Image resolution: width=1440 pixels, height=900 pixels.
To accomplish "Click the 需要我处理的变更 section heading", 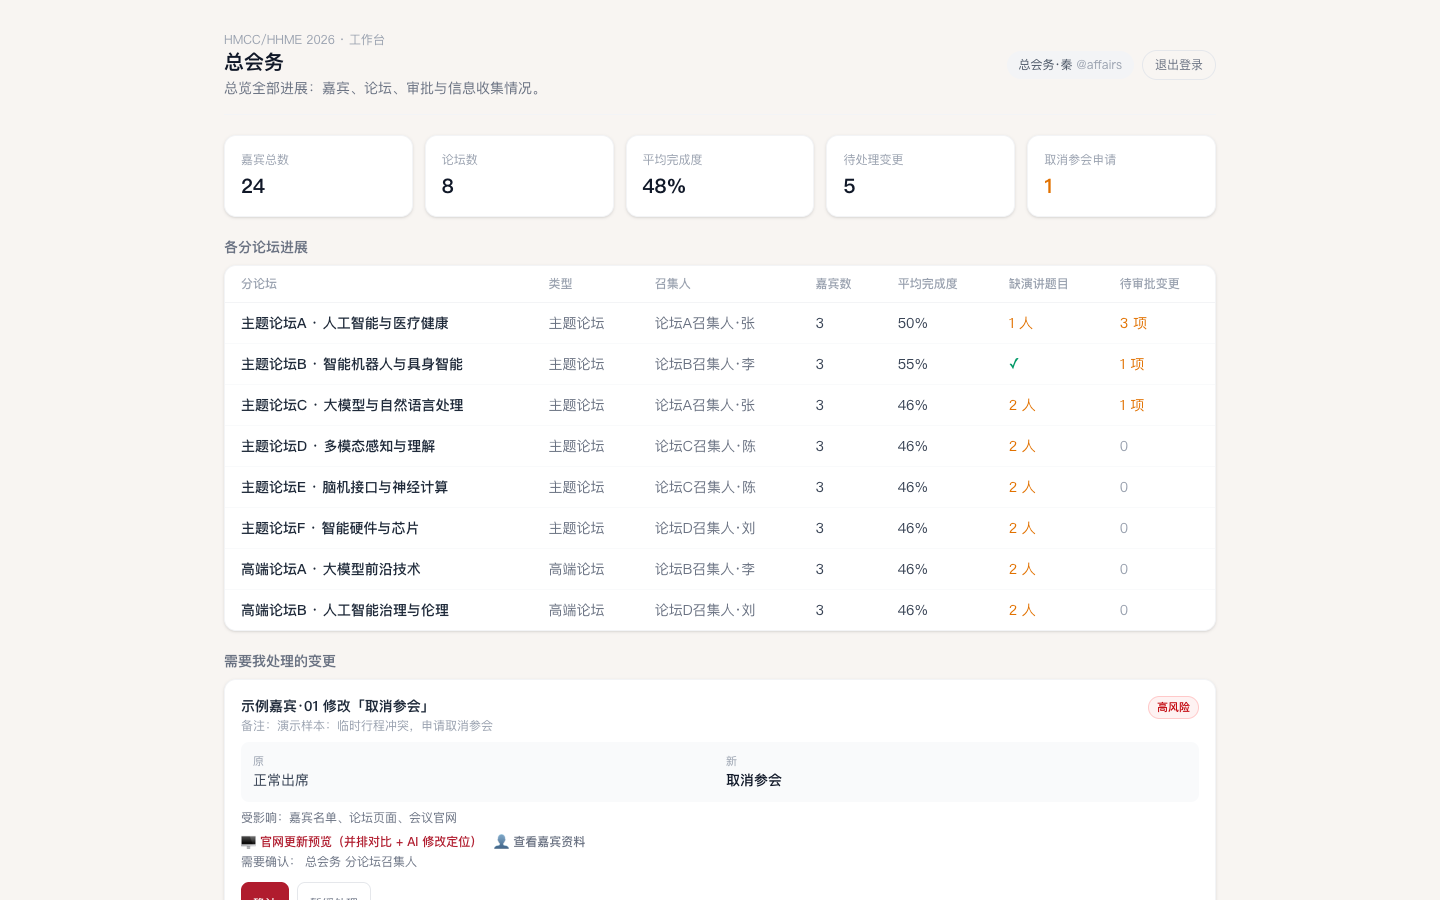I will pos(280,661).
